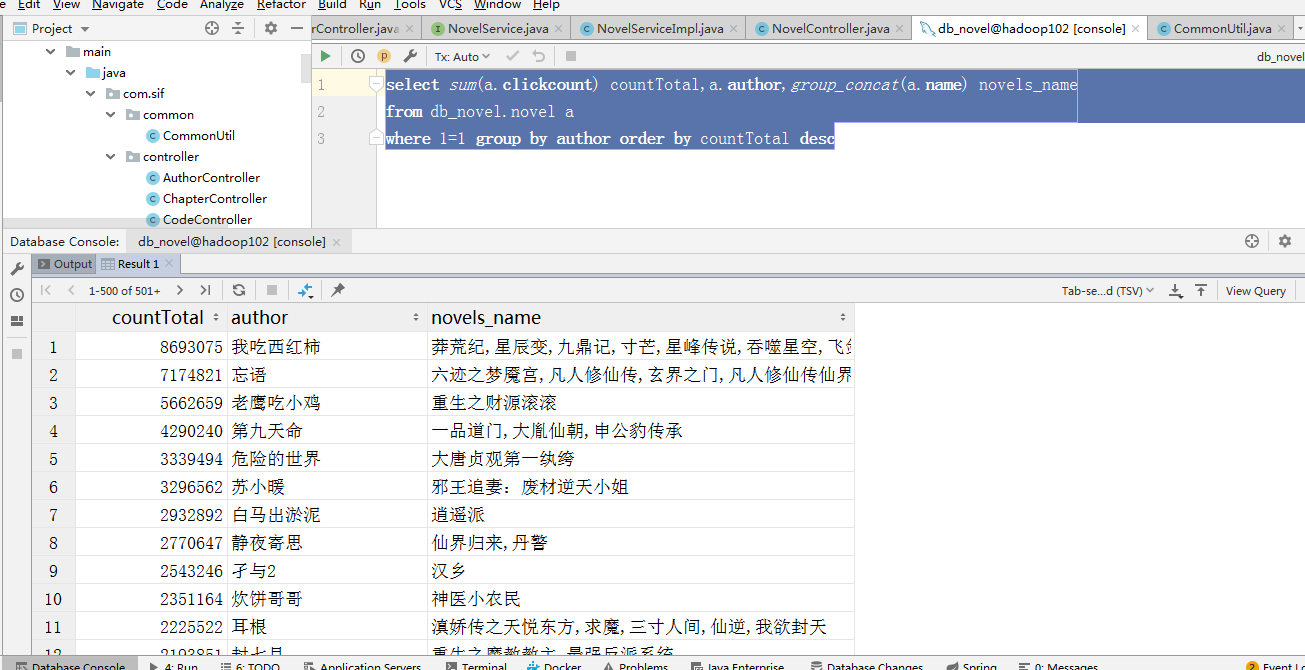Go to first page of results
Screen dimensions: 1305x670
(x=45, y=290)
